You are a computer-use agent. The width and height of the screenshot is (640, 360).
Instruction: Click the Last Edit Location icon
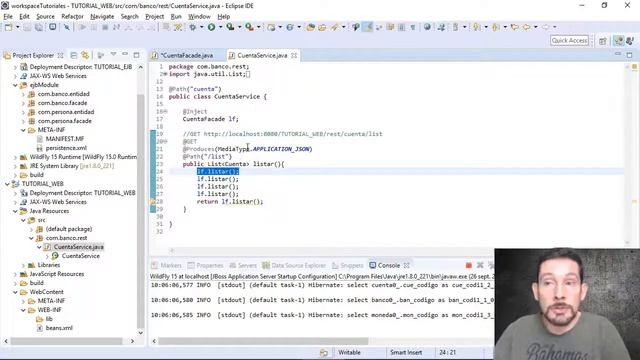pyautogui.click(x=514, y=27)
